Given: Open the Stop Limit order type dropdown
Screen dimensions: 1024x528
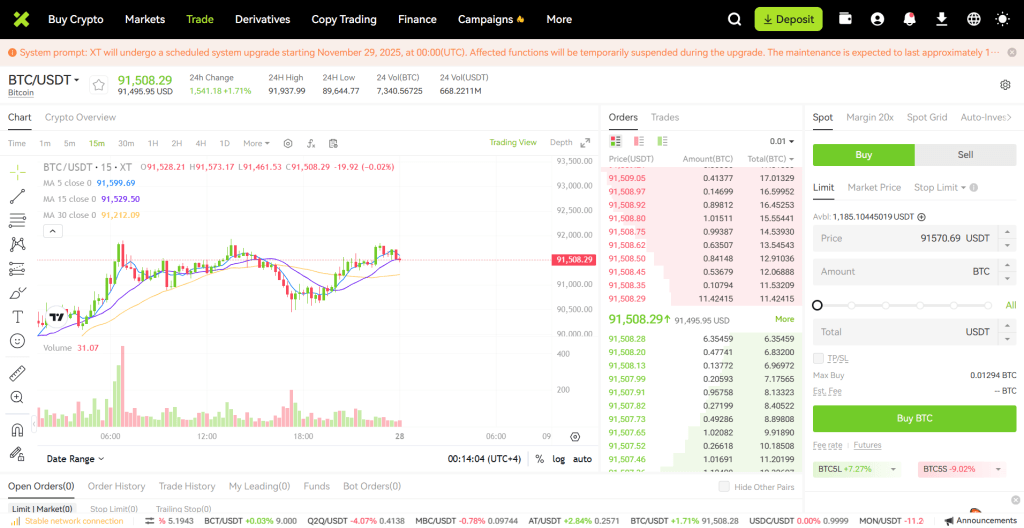Looking at the screenshot, I should point(940,188).
